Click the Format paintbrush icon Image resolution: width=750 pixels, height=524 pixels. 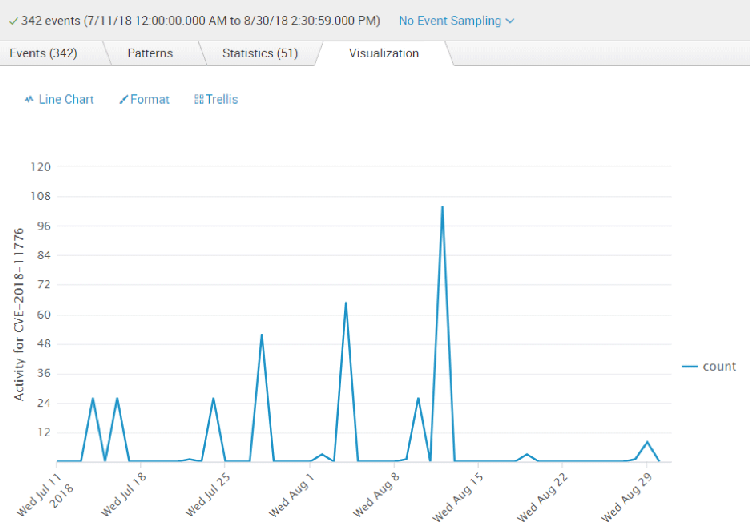[123, 100]
